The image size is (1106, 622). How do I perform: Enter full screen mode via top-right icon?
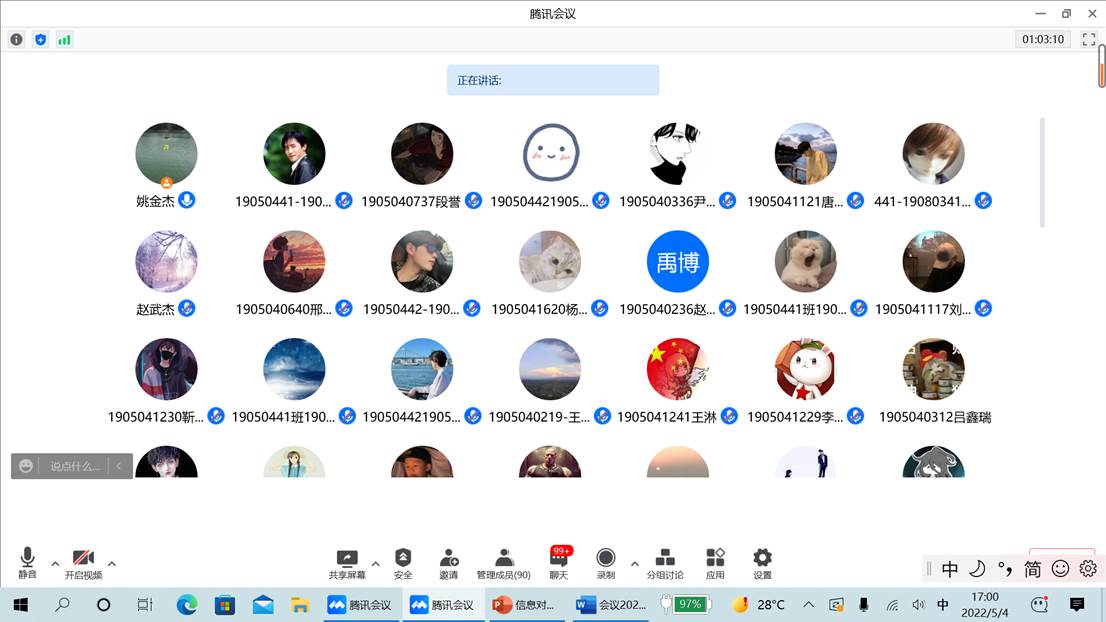coord(1089,40)
